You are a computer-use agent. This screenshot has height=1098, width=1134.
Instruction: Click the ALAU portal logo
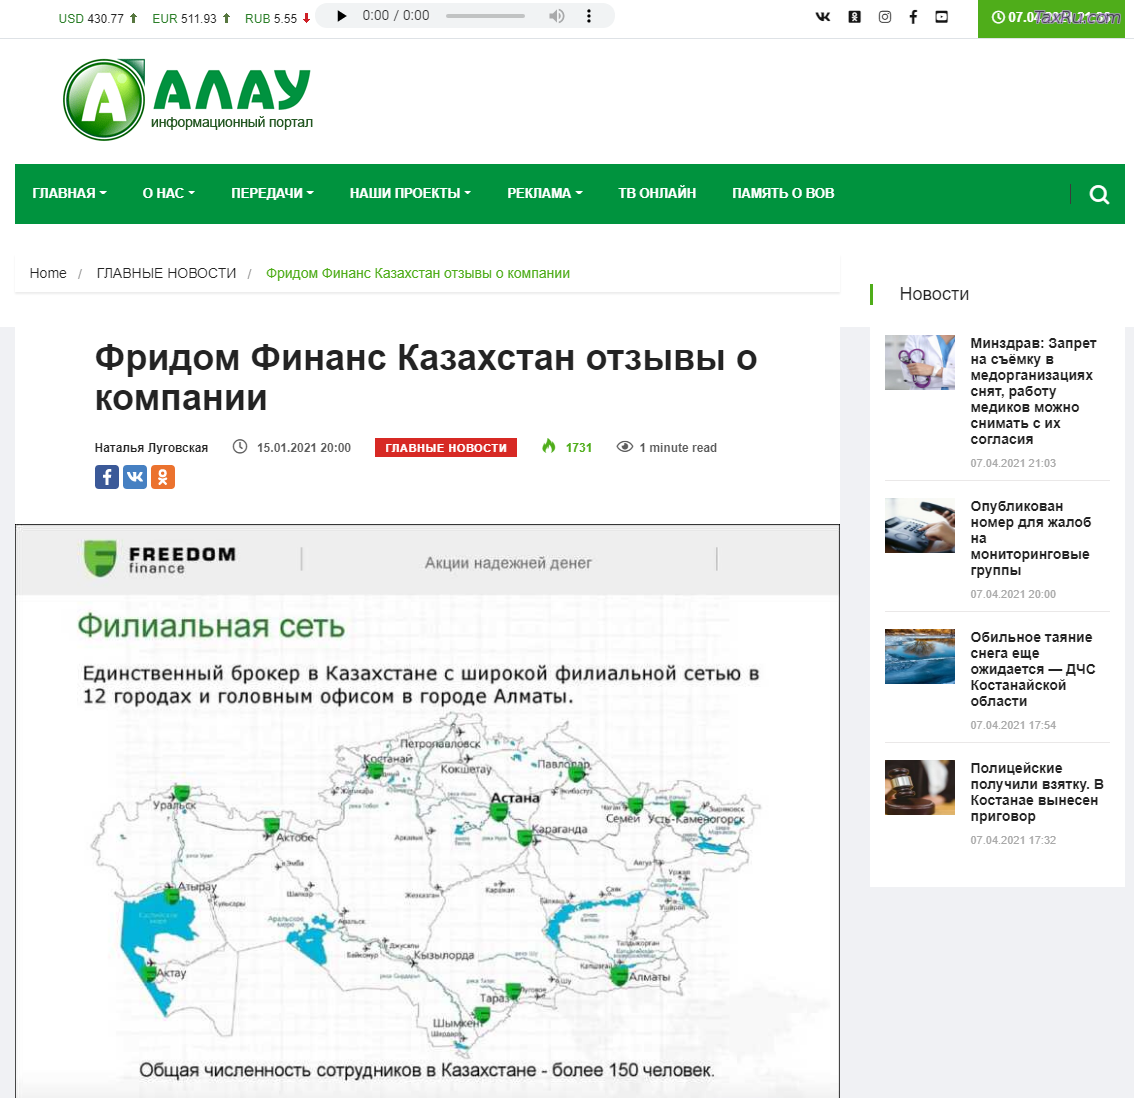coord(188,98)
